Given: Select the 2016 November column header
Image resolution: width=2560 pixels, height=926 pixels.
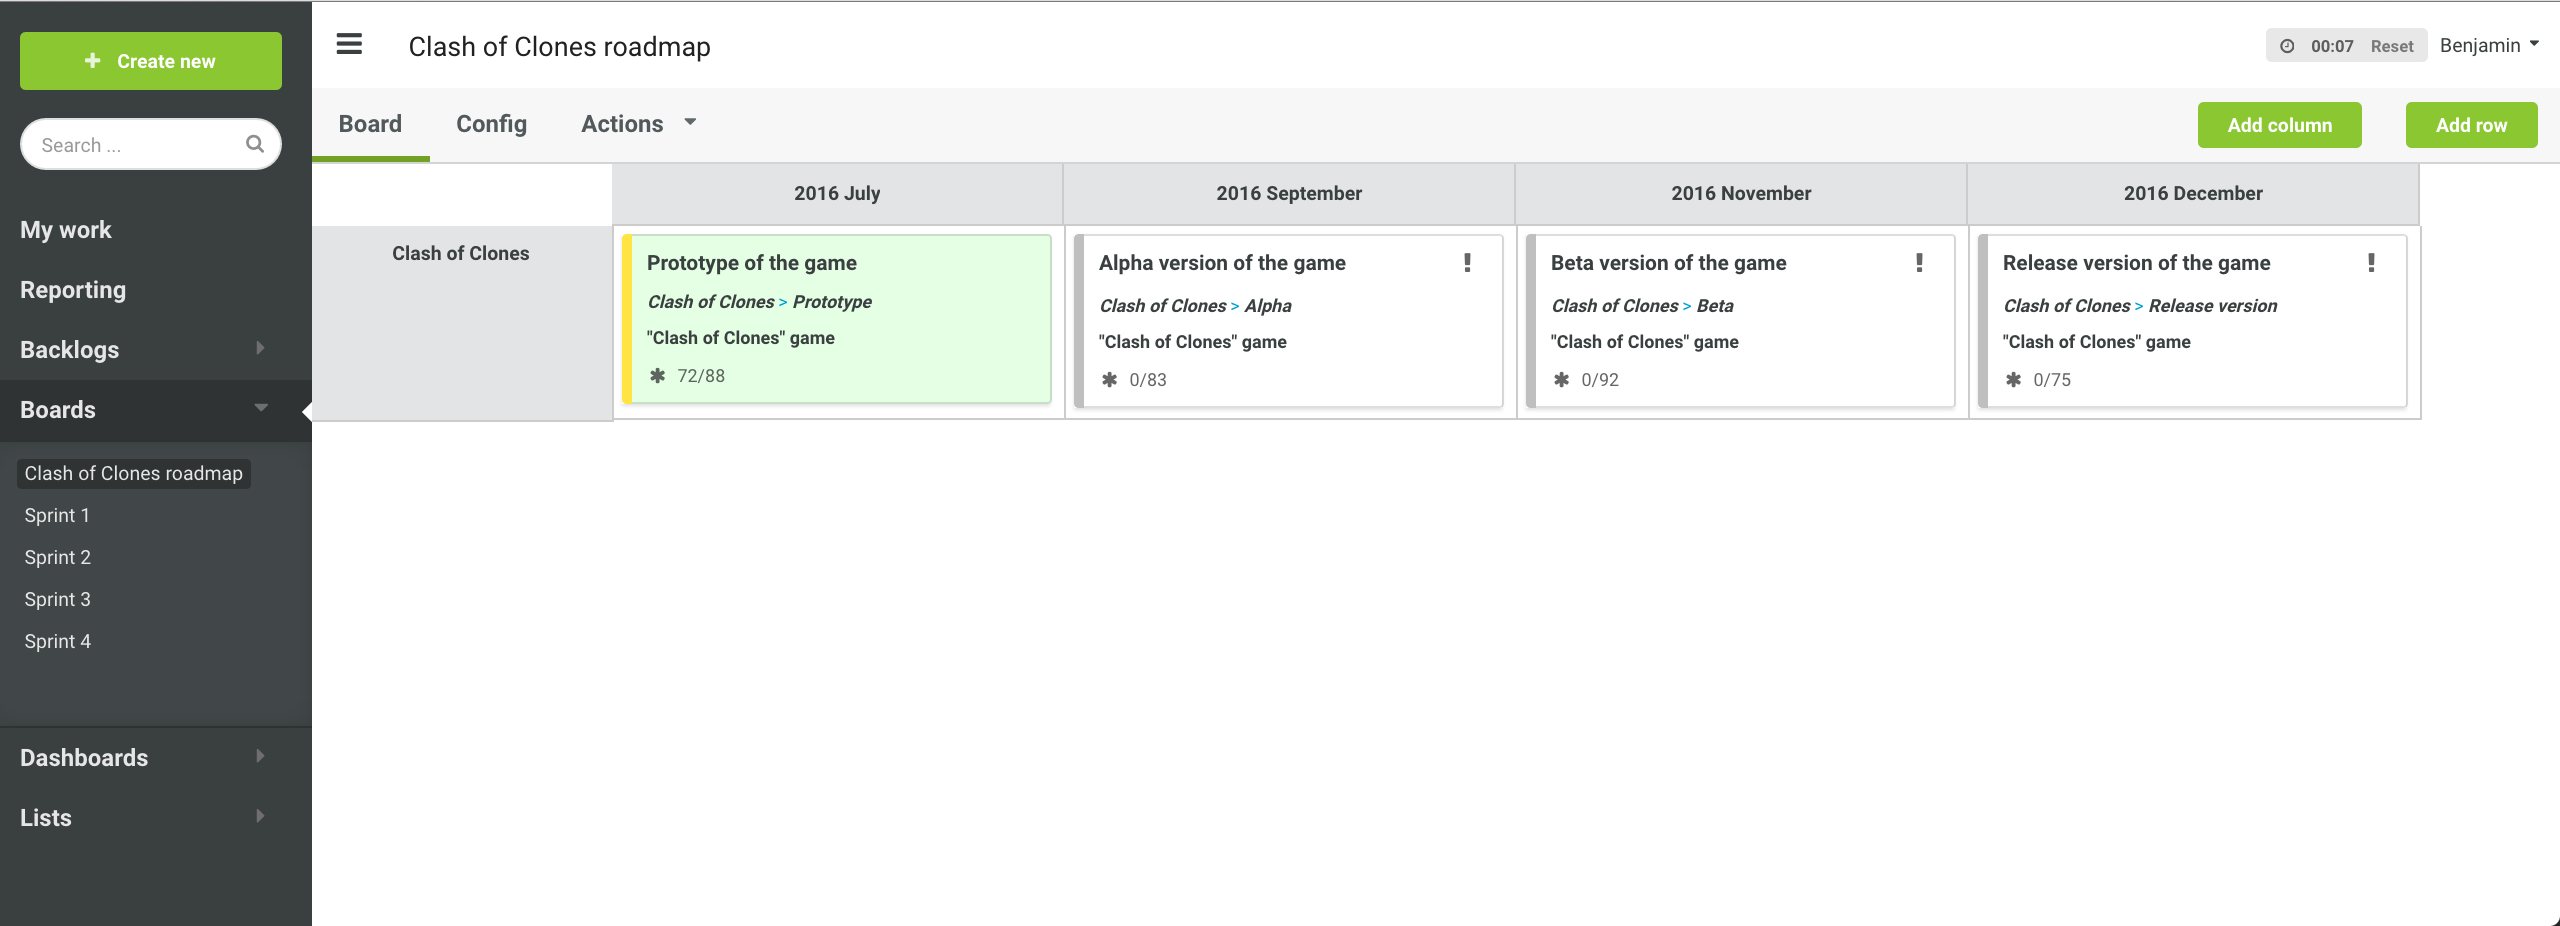Looking at the screenshot, I should [x=1741, y=194].
